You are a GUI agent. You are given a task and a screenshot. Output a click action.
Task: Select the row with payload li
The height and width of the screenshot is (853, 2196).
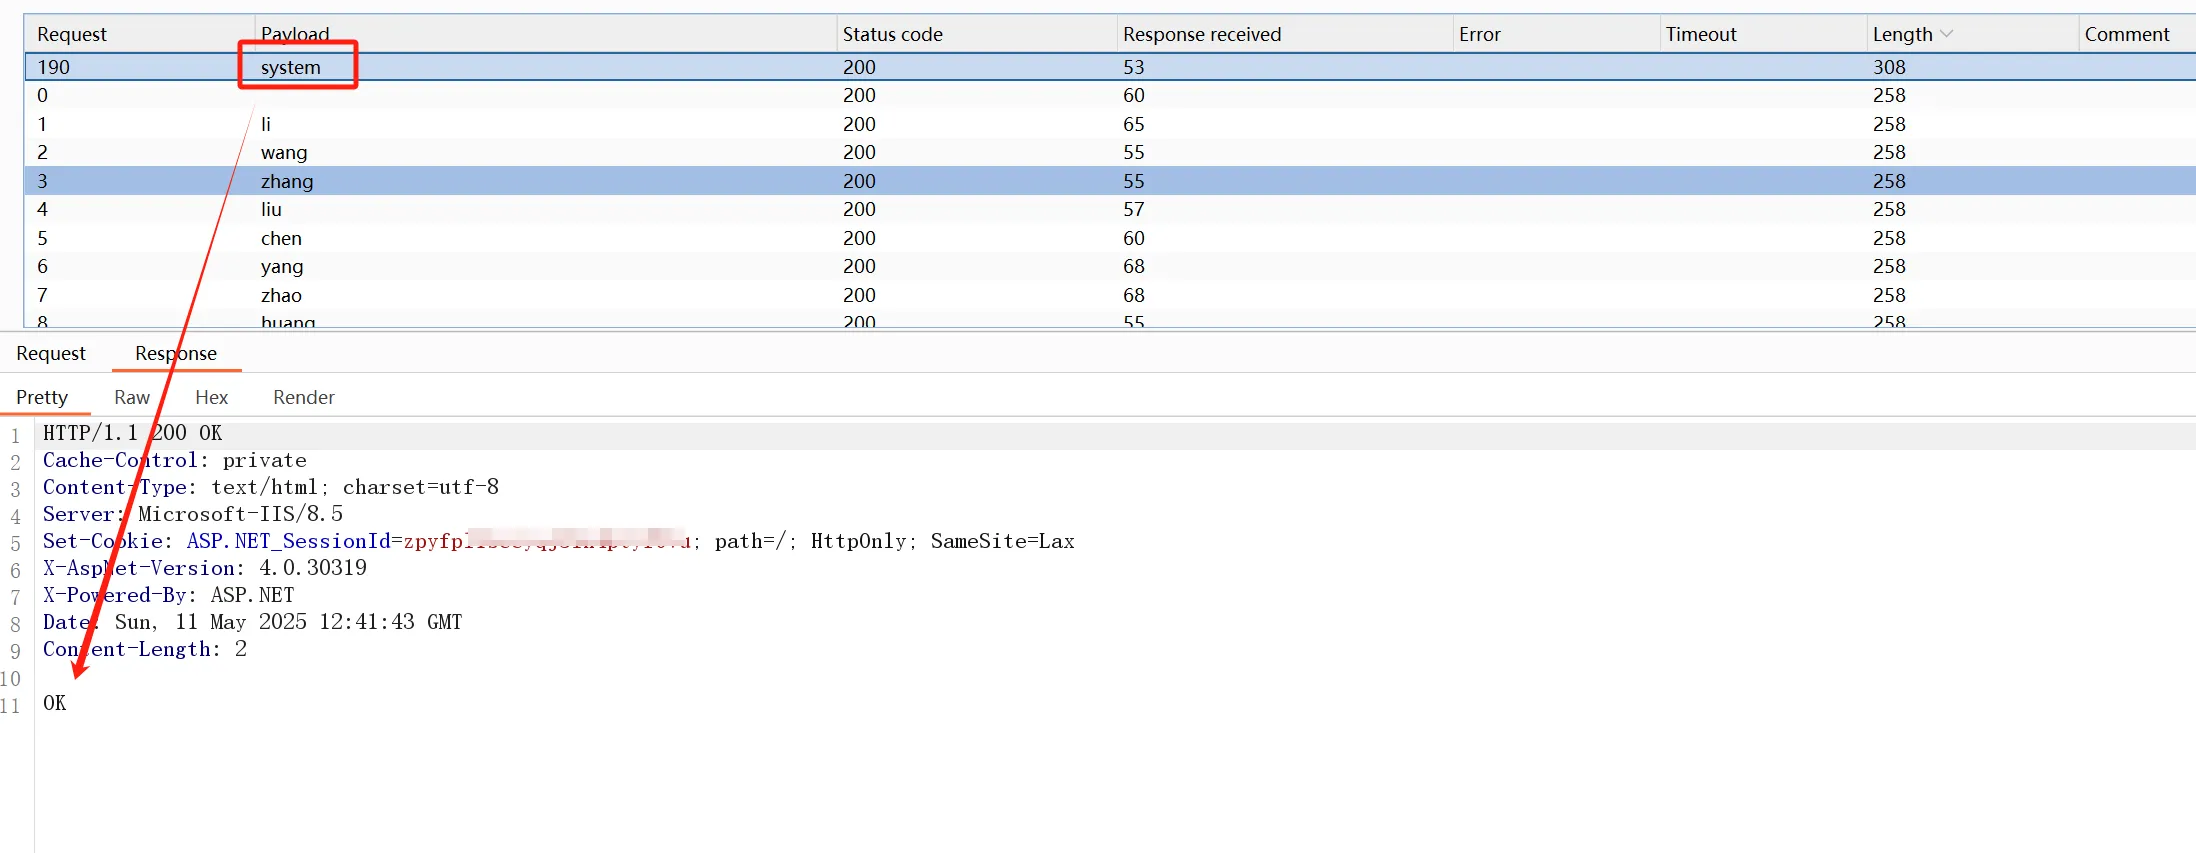click(1110, 124)
